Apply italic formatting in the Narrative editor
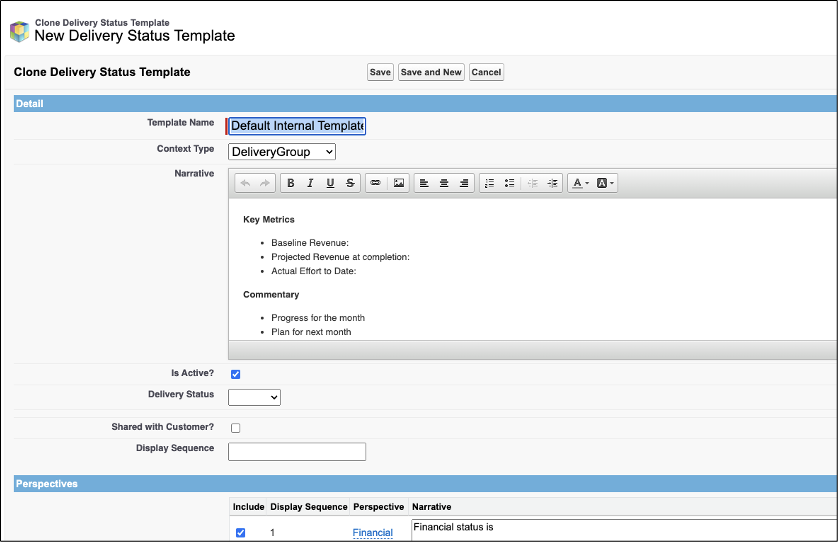This screenshot has height=542, width=838. click(x=310, y=183)
